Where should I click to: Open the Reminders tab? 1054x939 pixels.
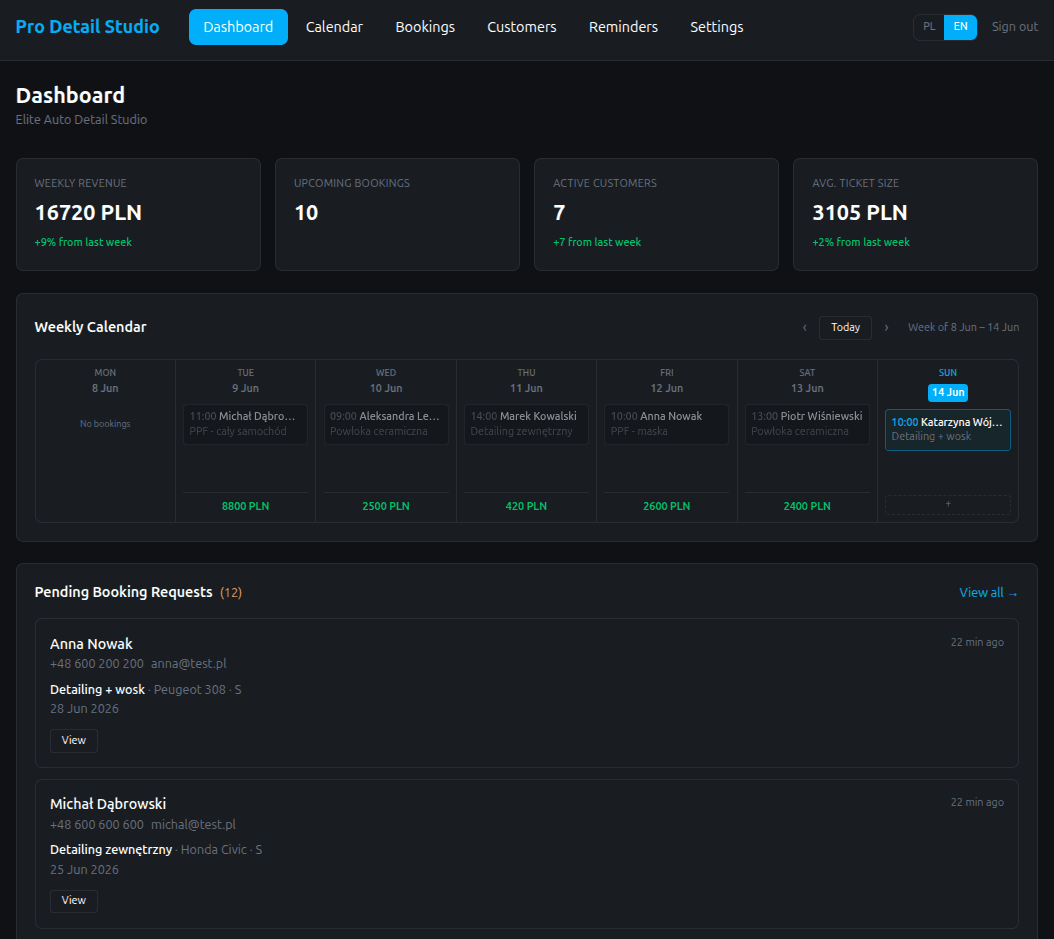623,27
